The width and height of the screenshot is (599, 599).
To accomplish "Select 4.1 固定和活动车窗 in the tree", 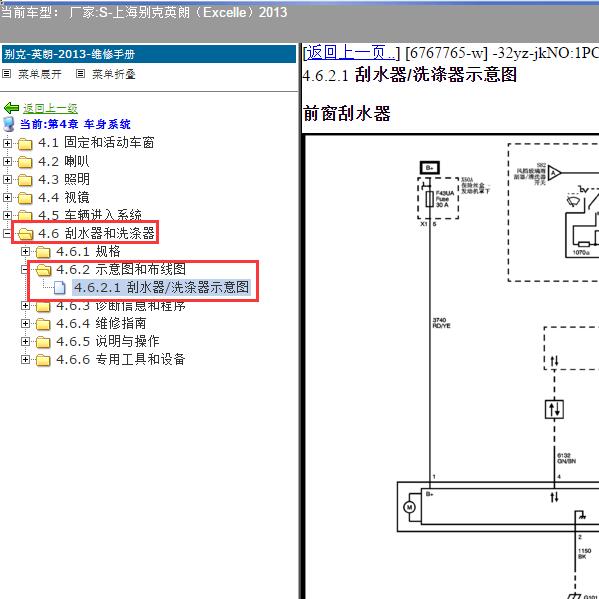I will 96,143.
